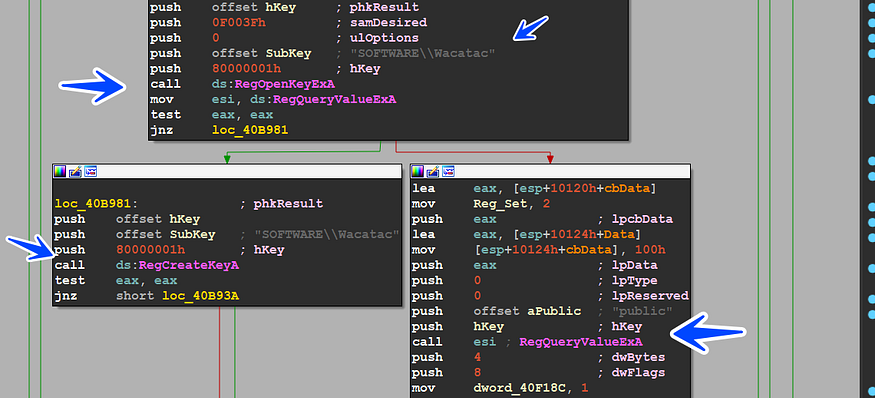Select the Reg_Set variable name
875x398 pixels.
point(500,204)
